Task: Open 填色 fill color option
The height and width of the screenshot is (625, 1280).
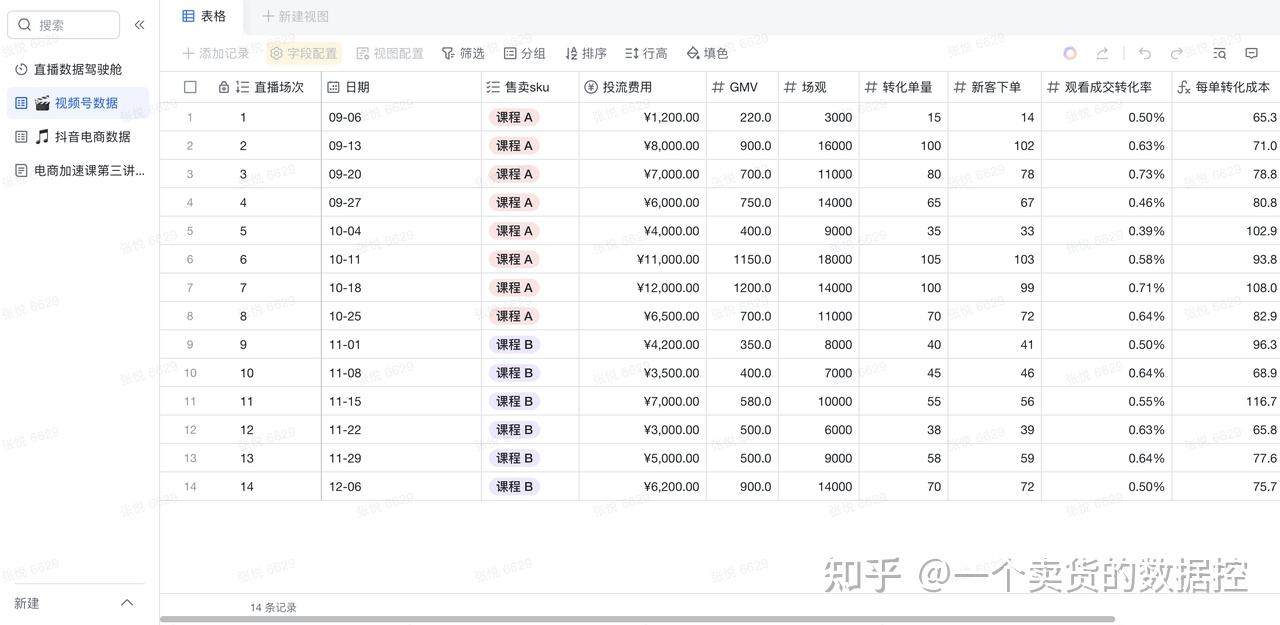Action: coord(707,53)
